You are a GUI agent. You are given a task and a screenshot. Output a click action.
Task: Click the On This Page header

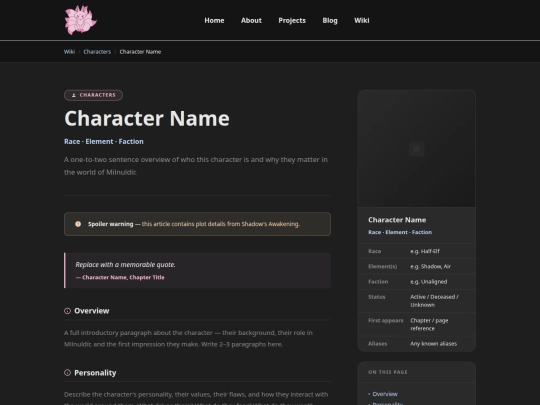click(388, 372)
